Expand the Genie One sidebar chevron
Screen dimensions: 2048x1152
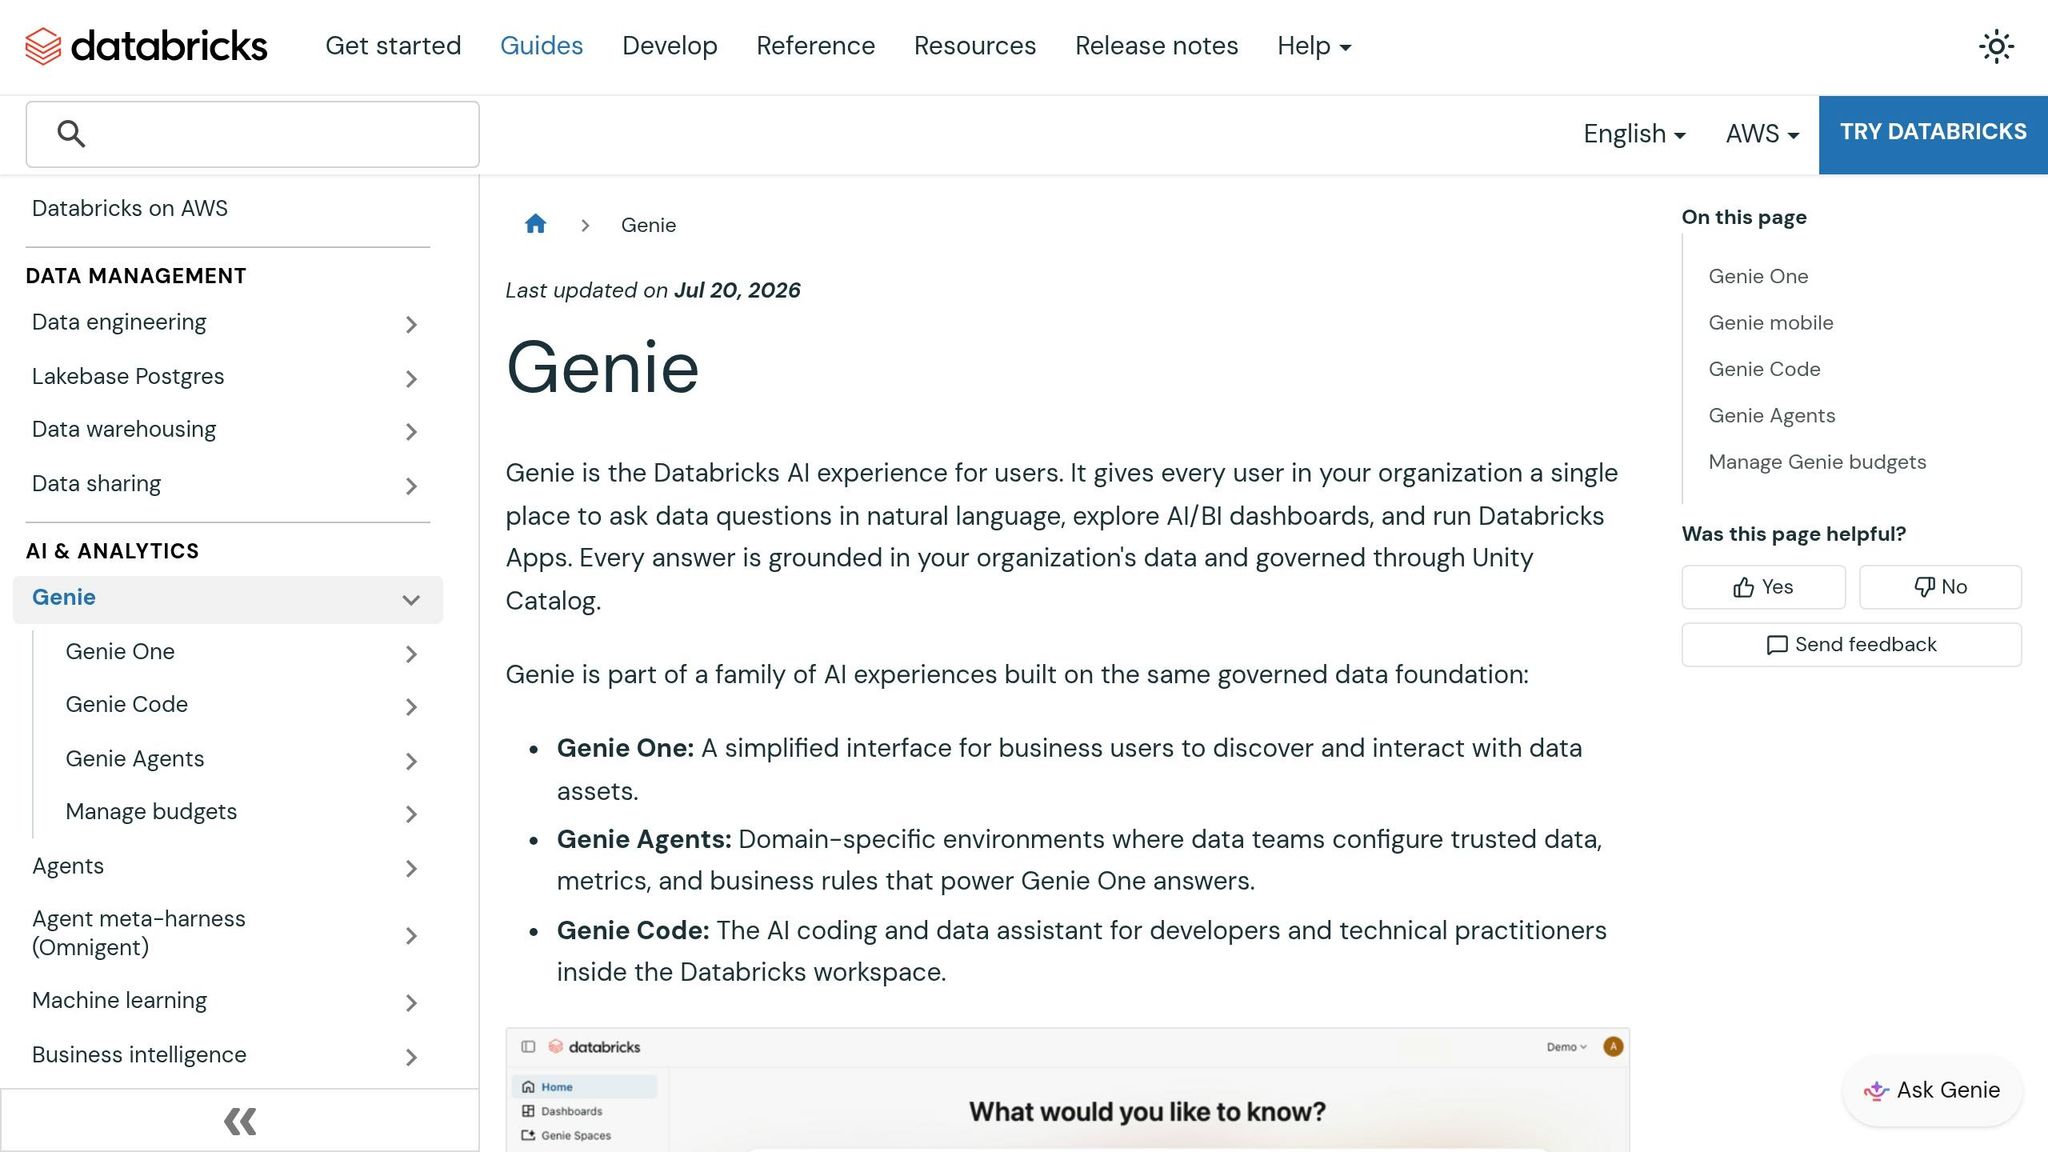[x=411, y=654]
